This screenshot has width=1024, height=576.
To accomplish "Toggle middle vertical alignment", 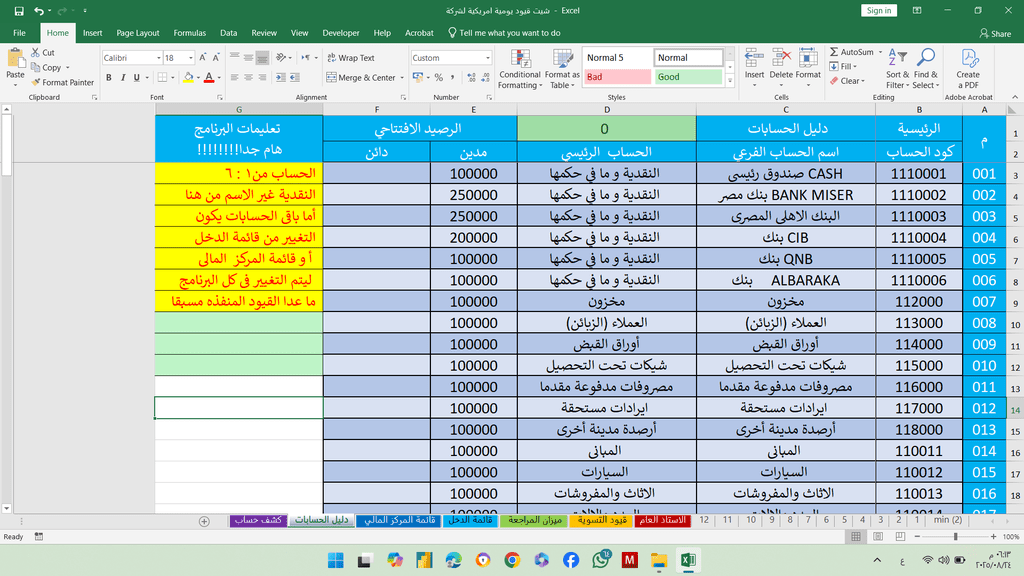I will (248, 57).
